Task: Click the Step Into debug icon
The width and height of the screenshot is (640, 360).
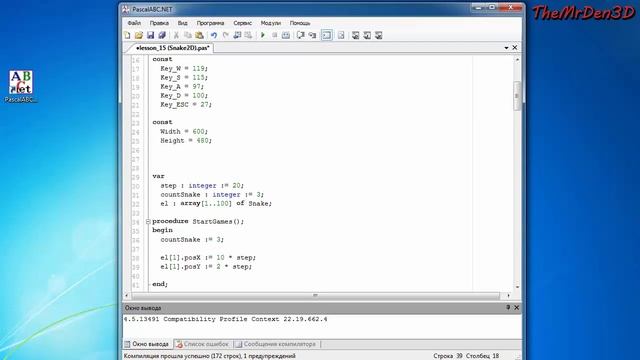Action: click(x=312, y=35)
